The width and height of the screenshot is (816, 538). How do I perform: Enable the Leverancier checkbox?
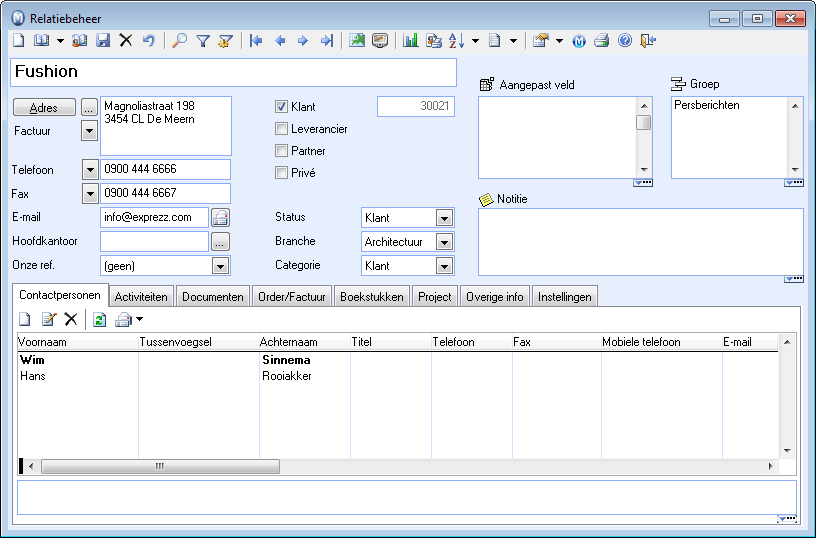coord(282,129)
